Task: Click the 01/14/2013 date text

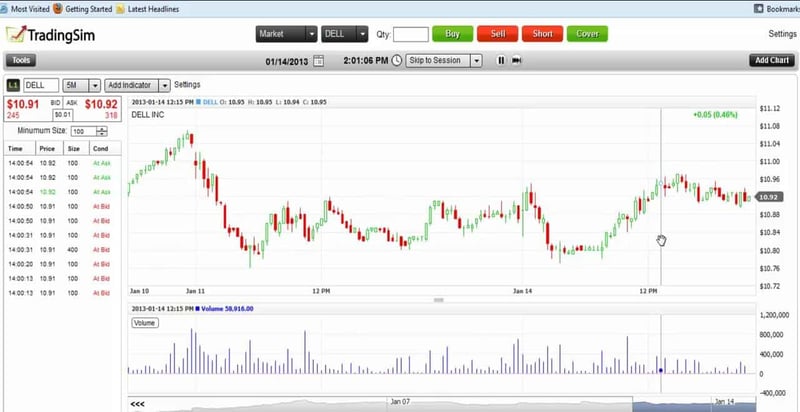Action: [287, 61]
